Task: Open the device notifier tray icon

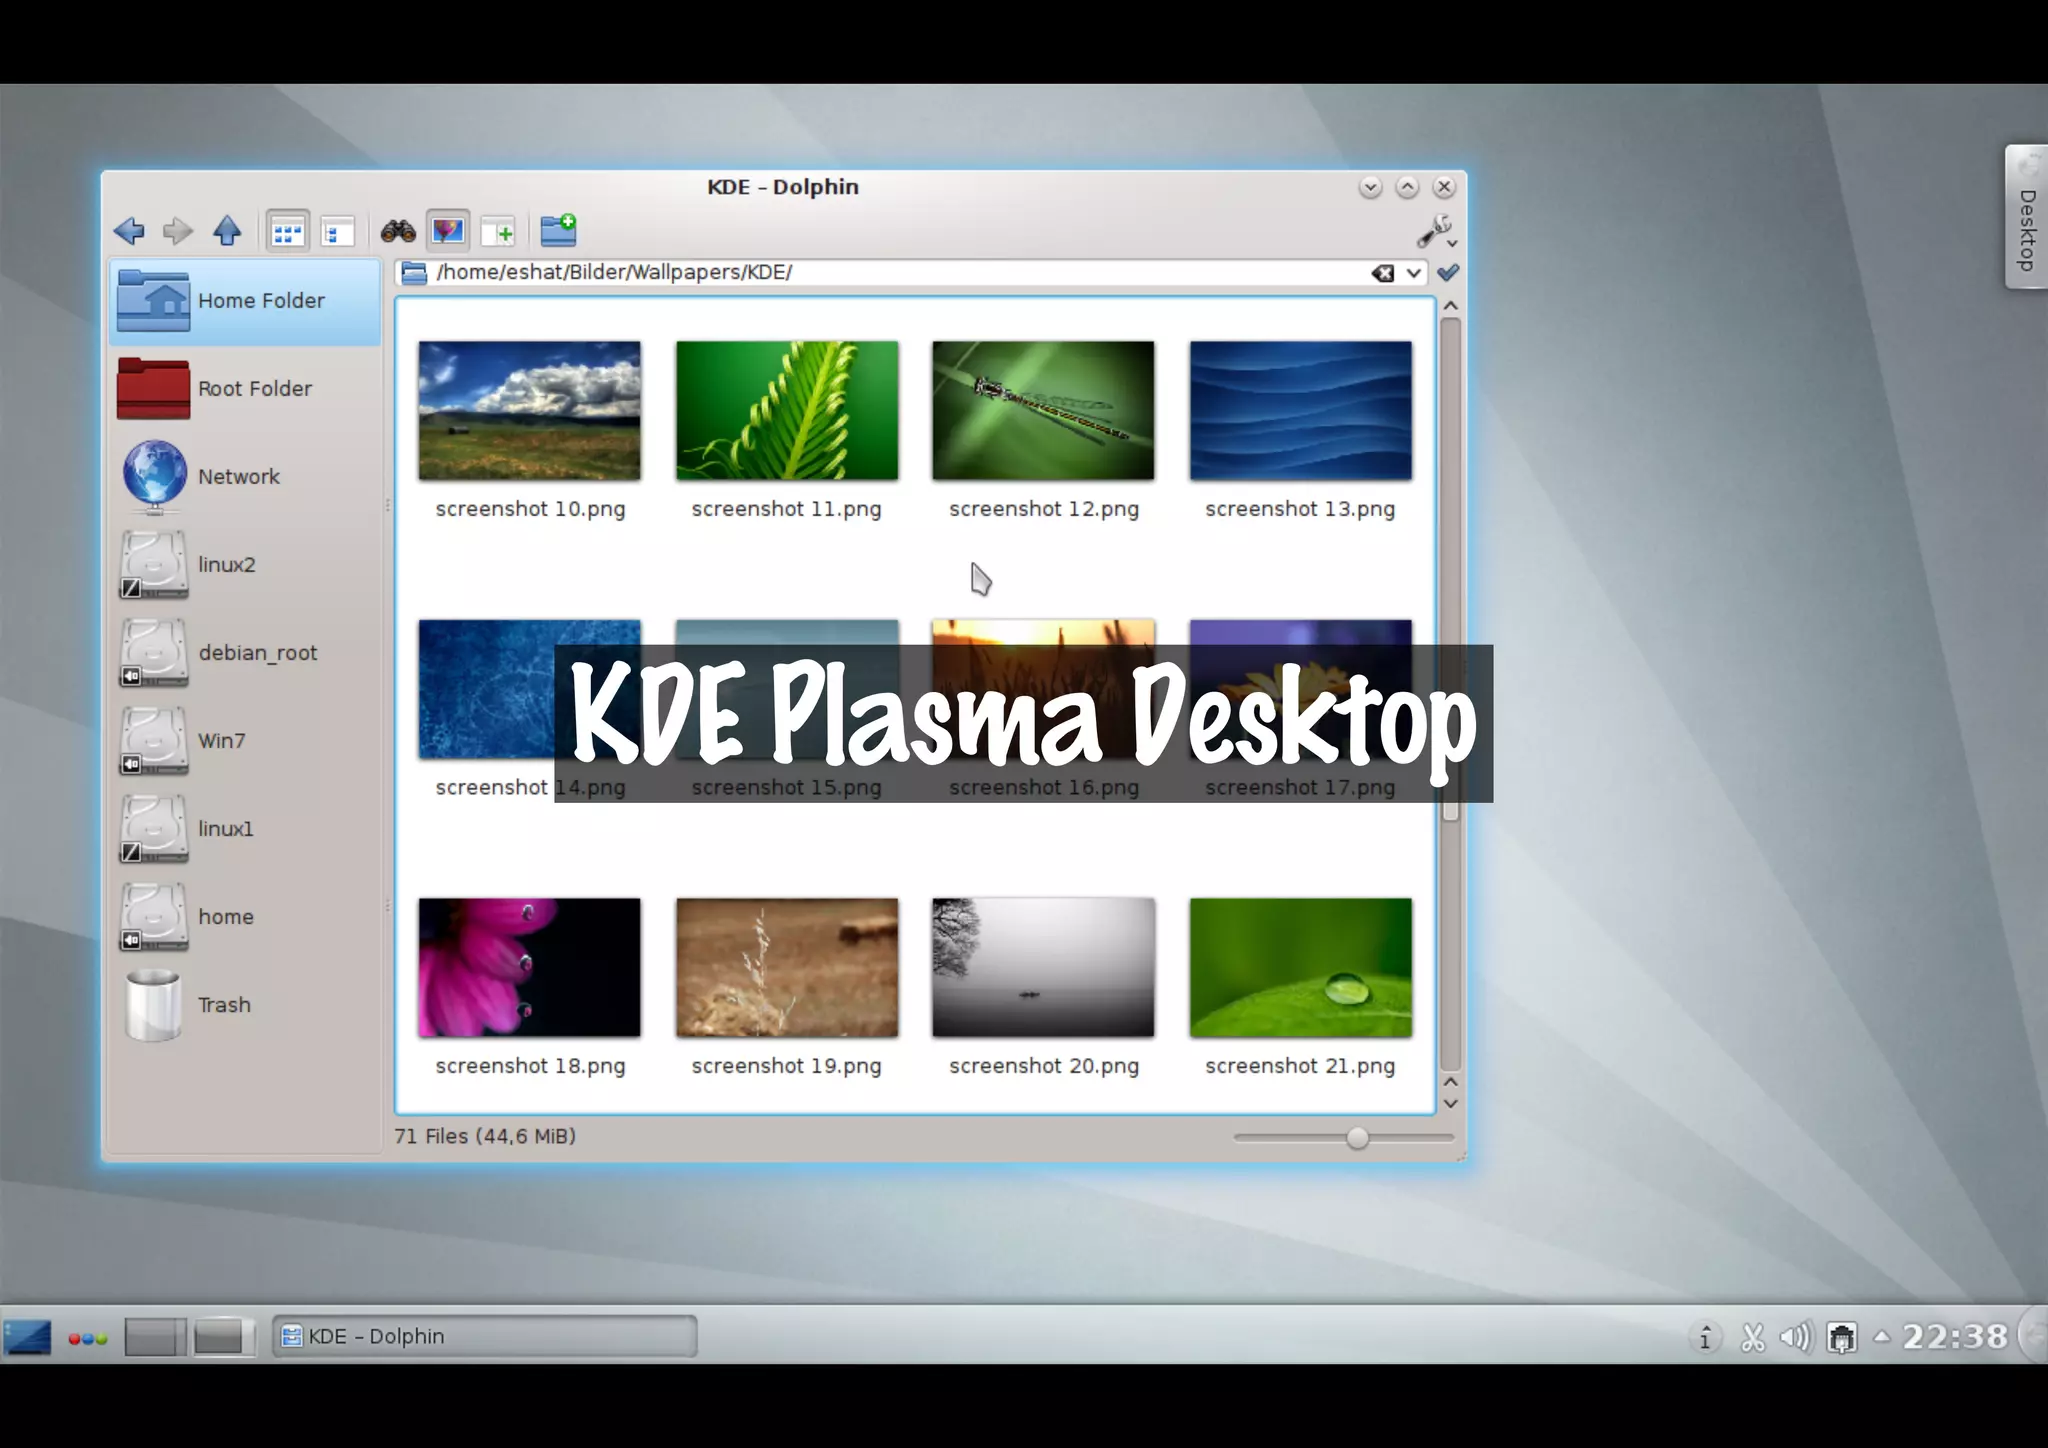Action: (x=1842, y=1337)
